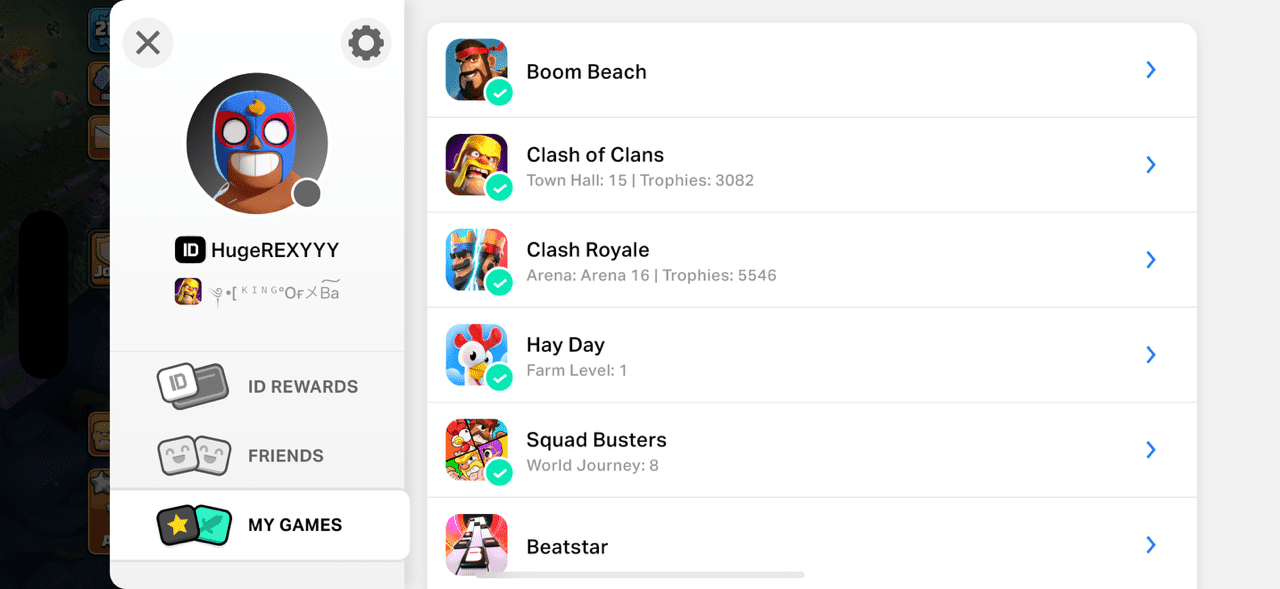Open the settings gear icon
The height and width of the screenshot is (589, 1280).
point(365,43)
